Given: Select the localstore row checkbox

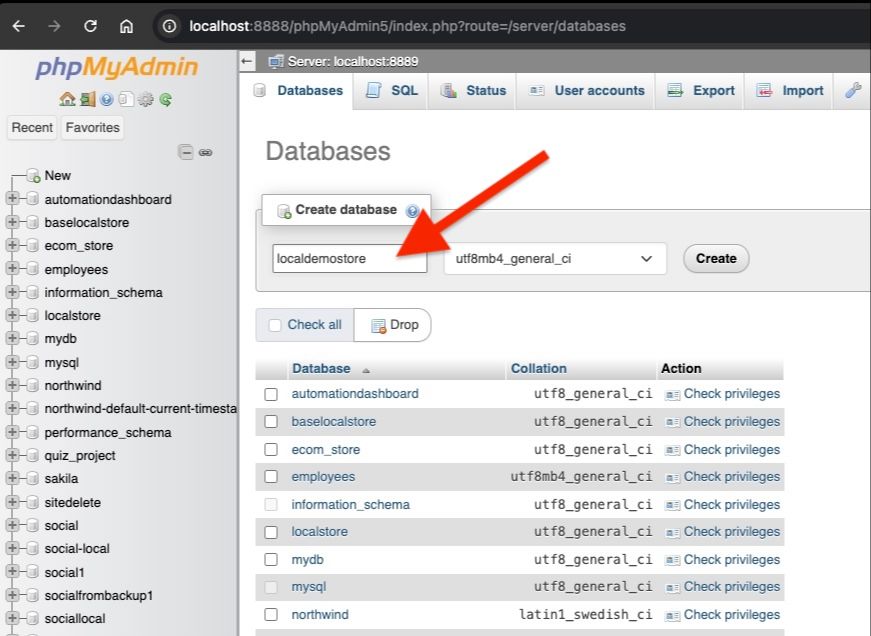Looking at the screenshot, I should click(x=271, y=532).
